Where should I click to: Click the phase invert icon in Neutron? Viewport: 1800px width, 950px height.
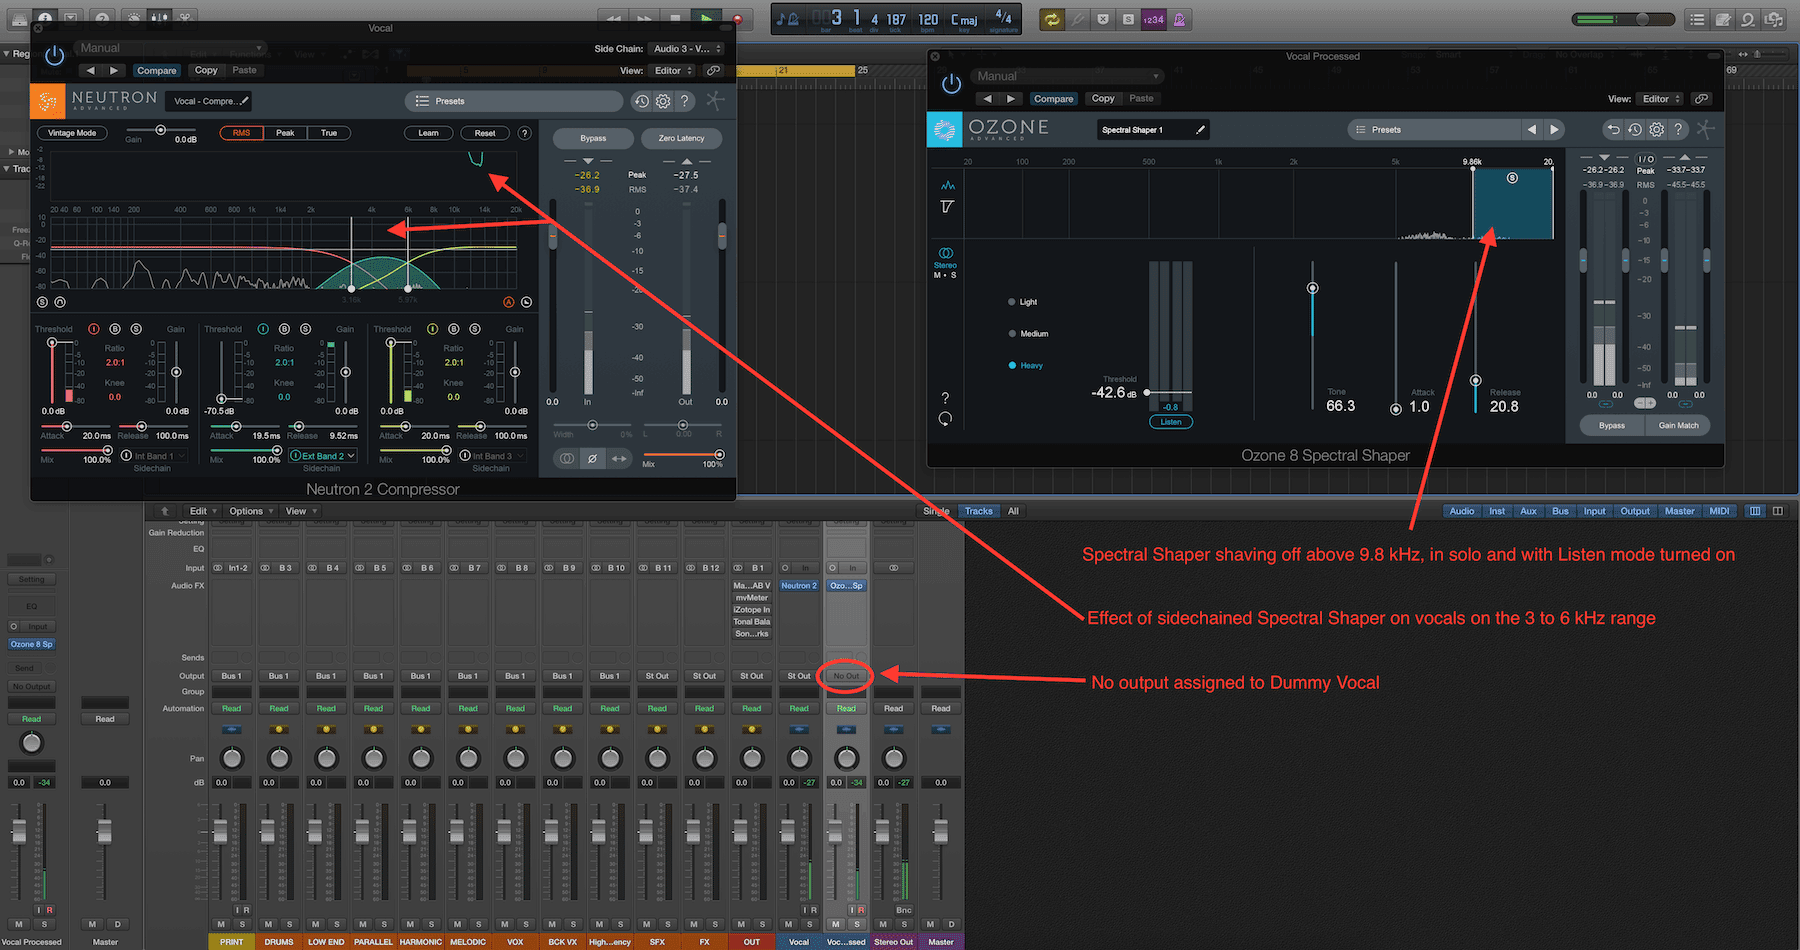pos(592,458)
